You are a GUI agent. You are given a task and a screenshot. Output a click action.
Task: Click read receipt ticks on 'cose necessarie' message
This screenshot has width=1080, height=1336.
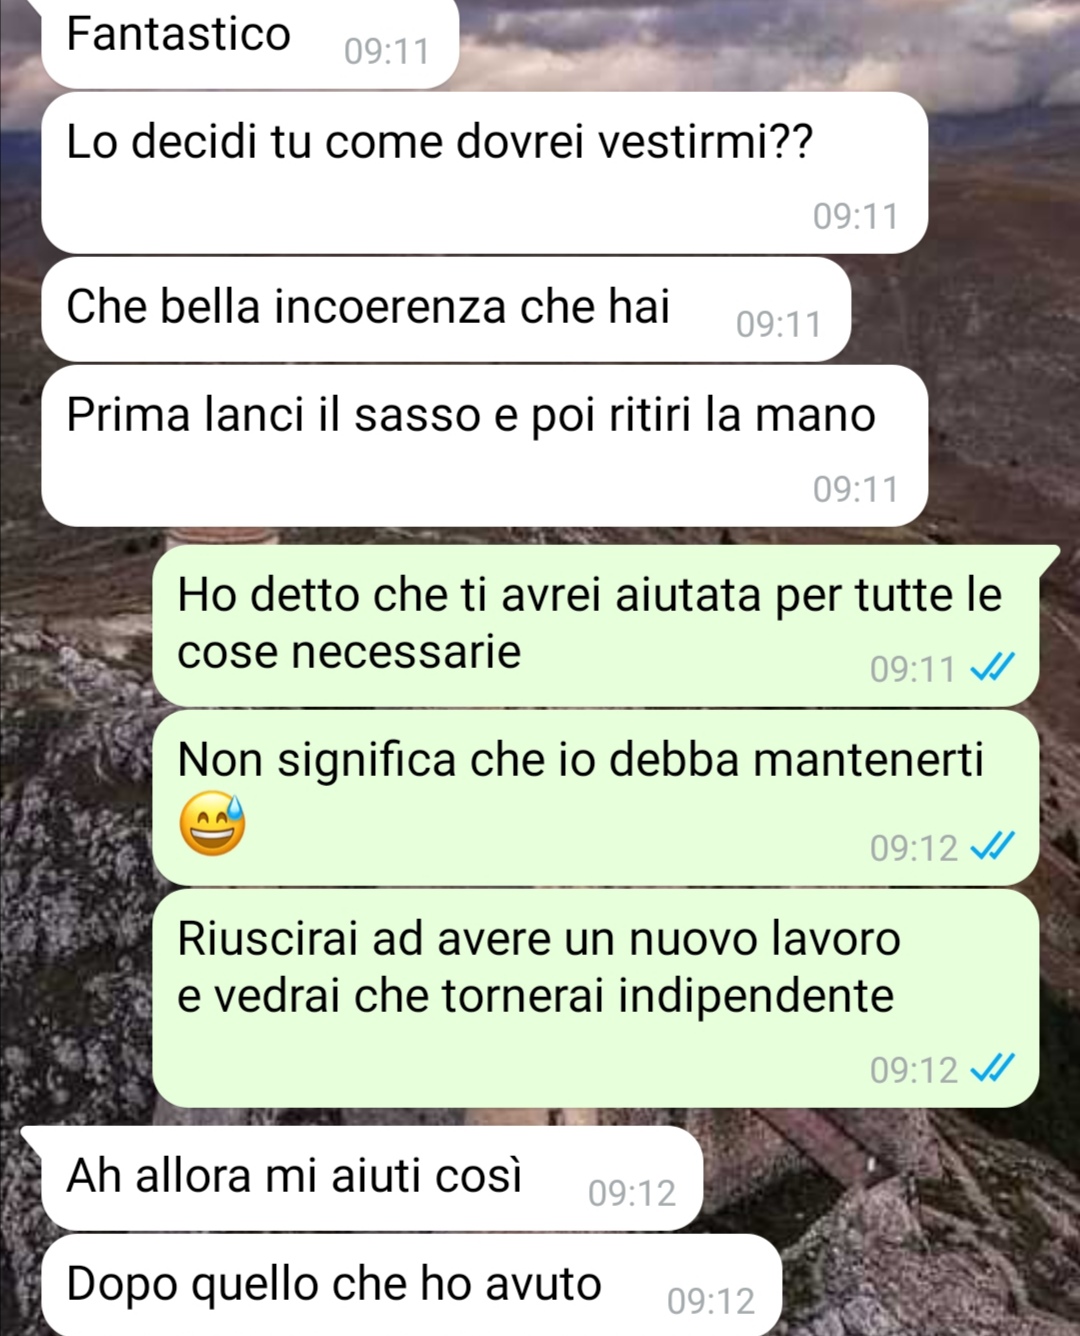click(993, 667)
